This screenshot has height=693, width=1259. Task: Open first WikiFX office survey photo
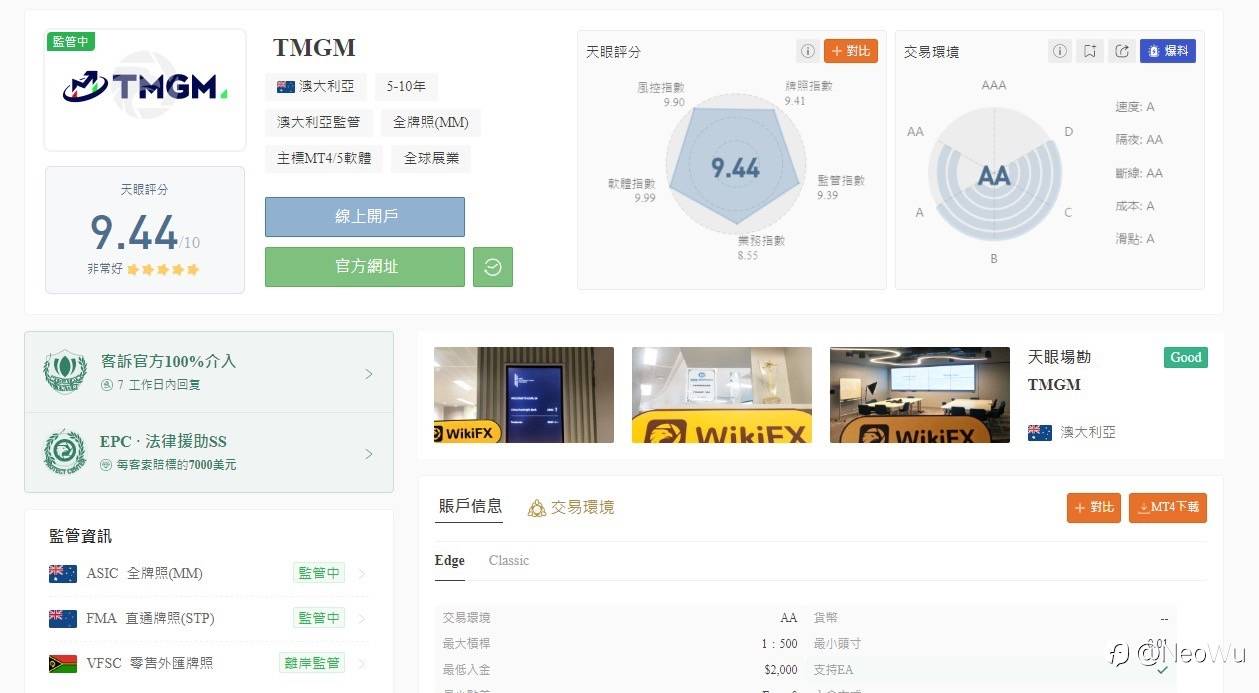coord(524,395)
